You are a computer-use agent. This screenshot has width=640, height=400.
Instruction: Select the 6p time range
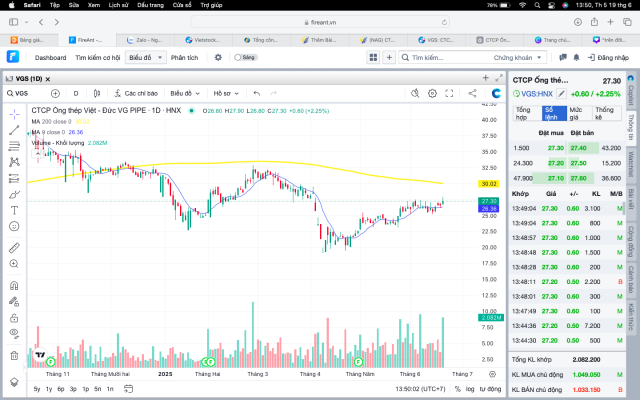coord(61,389)
